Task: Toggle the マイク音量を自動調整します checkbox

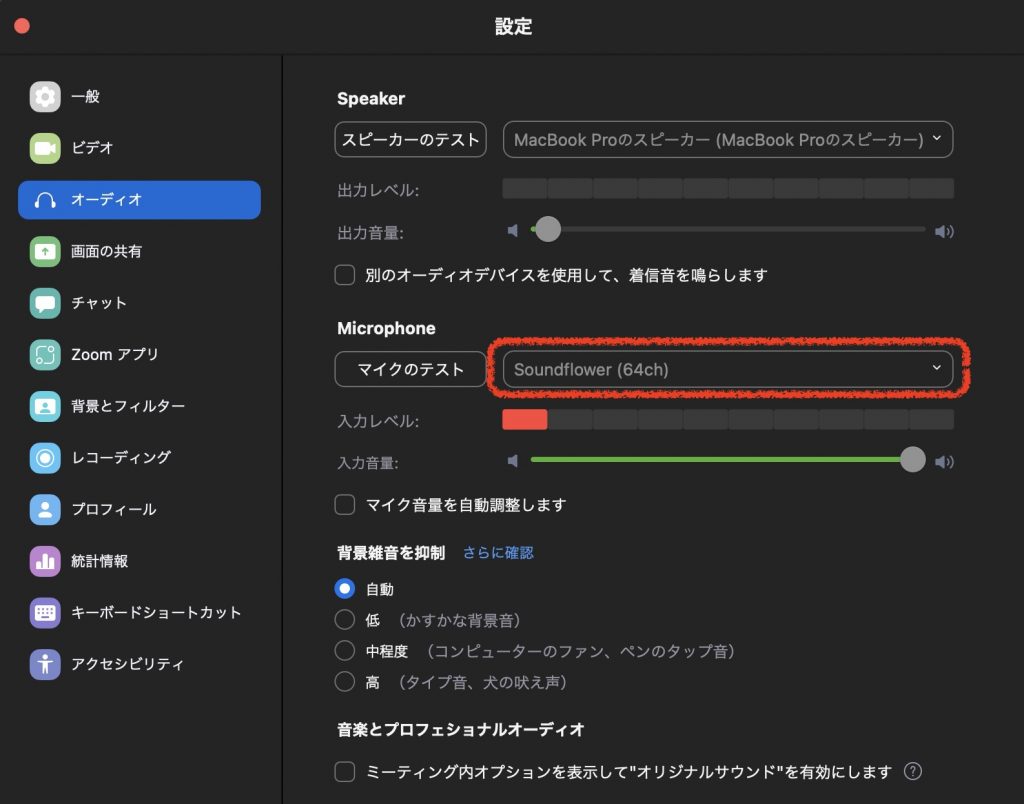Action: (x=345, y=505)
